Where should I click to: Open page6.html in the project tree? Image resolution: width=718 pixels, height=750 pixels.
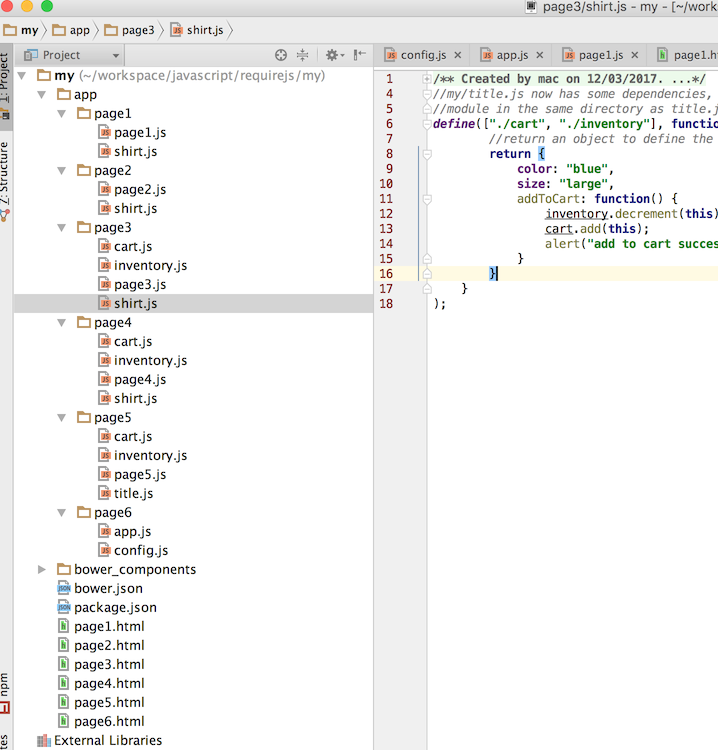point(108,721)
